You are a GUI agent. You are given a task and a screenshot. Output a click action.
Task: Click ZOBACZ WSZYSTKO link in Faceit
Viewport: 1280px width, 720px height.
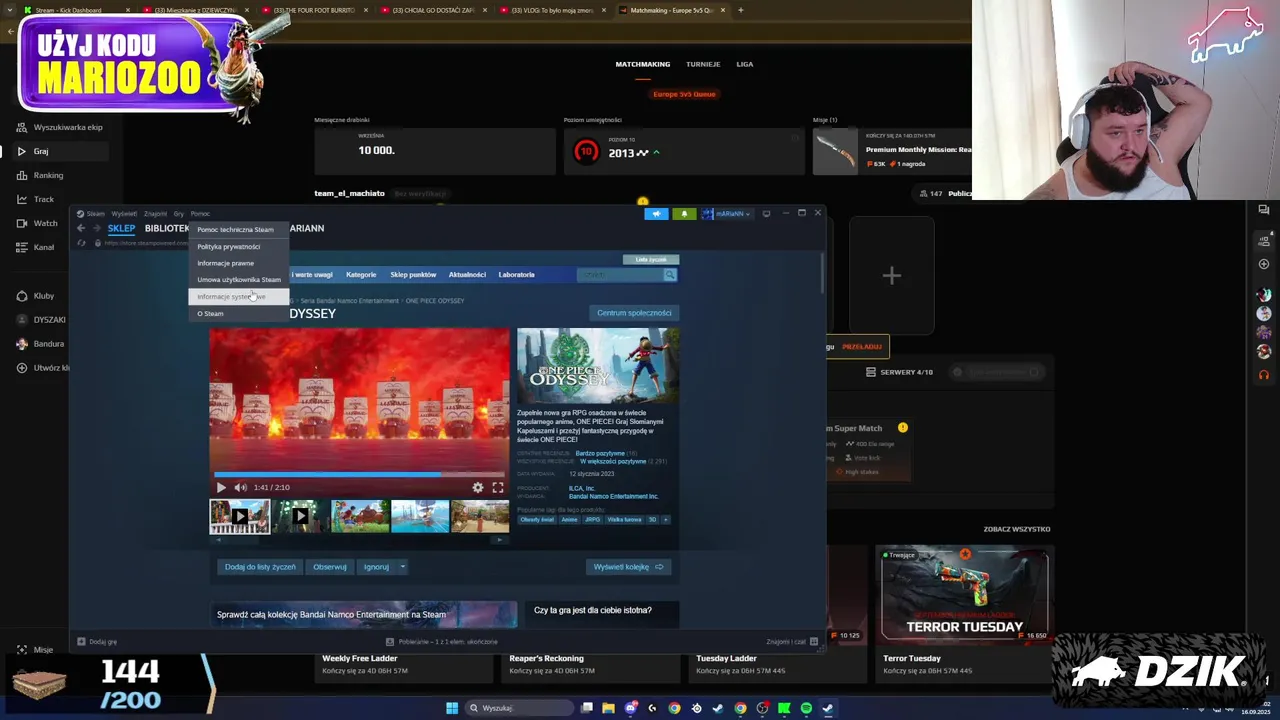pos(1017,529)
